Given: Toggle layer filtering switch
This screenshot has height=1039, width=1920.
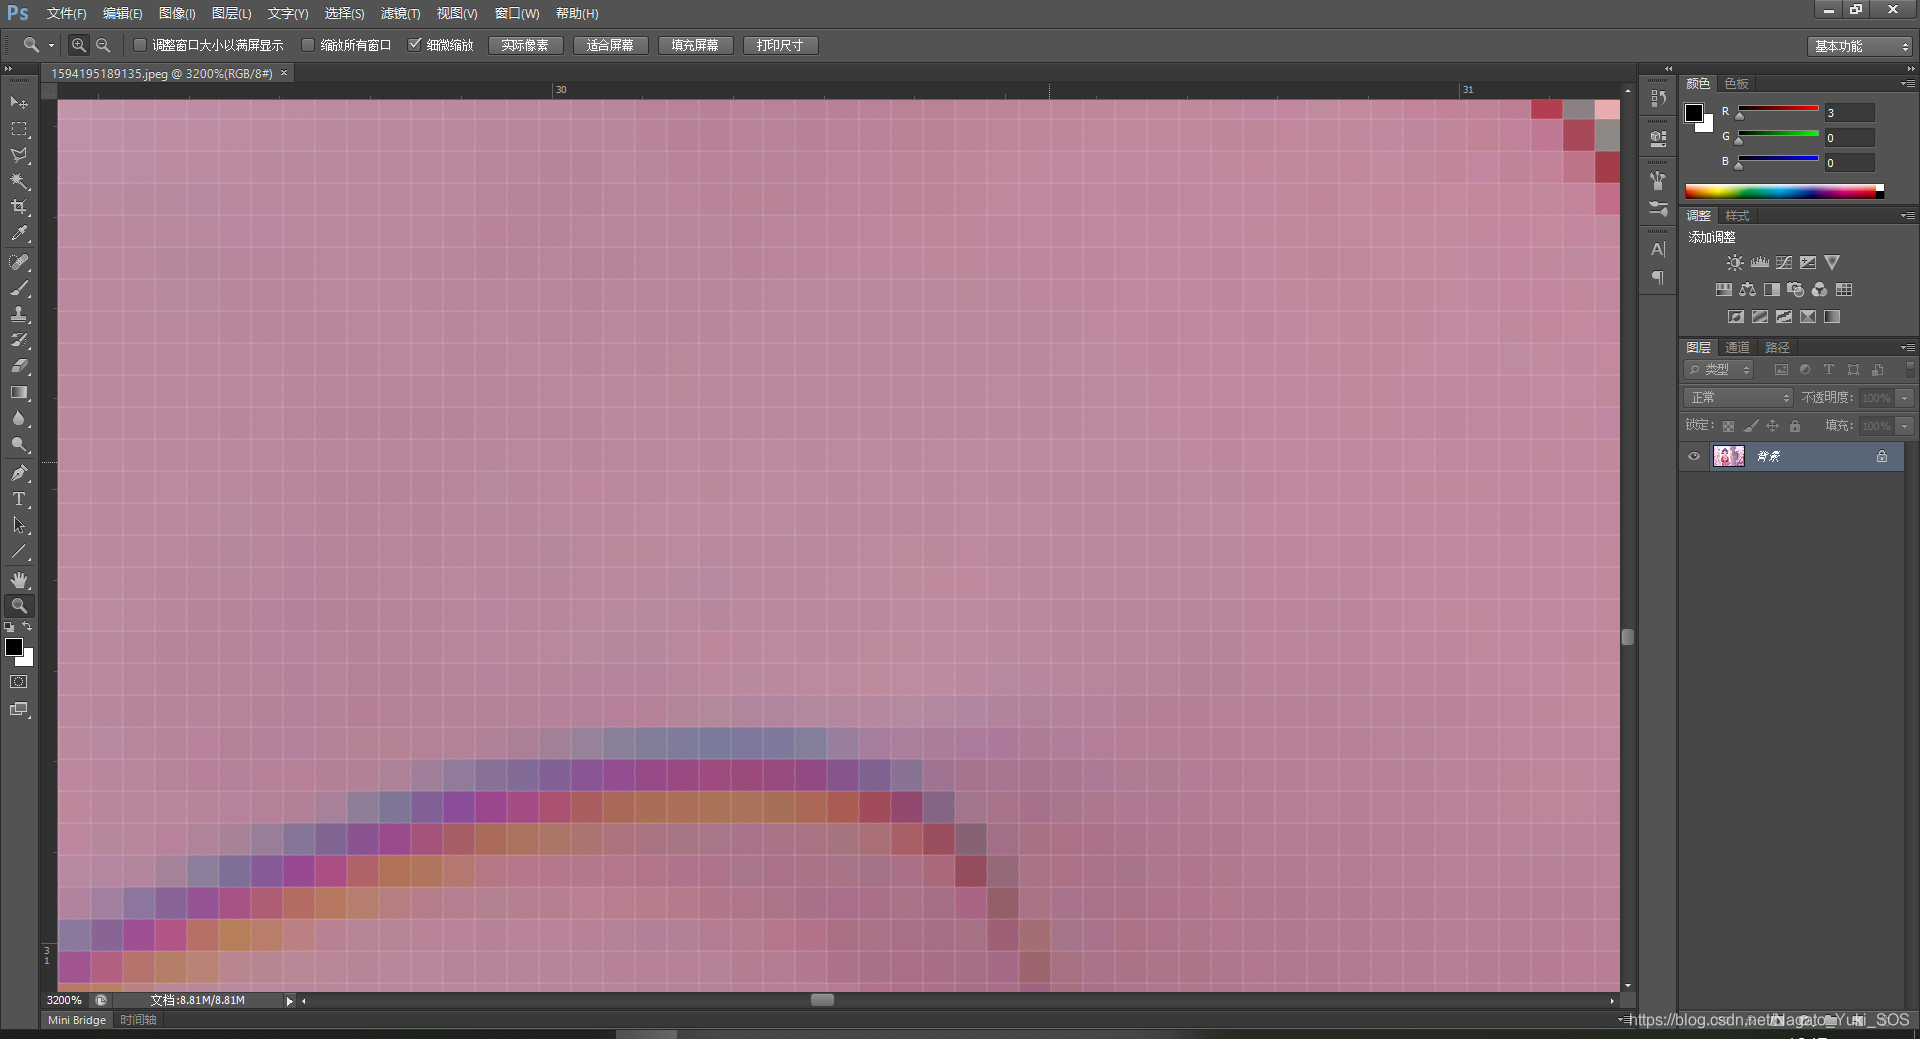Looking at the screenshot, I should click(x=1910, y=370).
